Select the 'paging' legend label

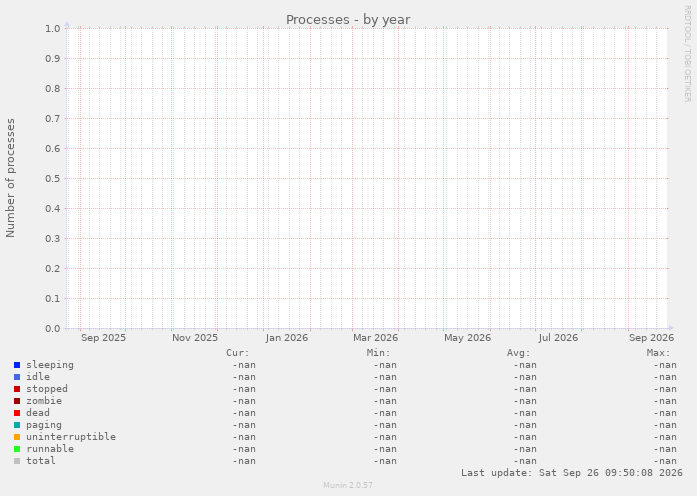[44, 425]
